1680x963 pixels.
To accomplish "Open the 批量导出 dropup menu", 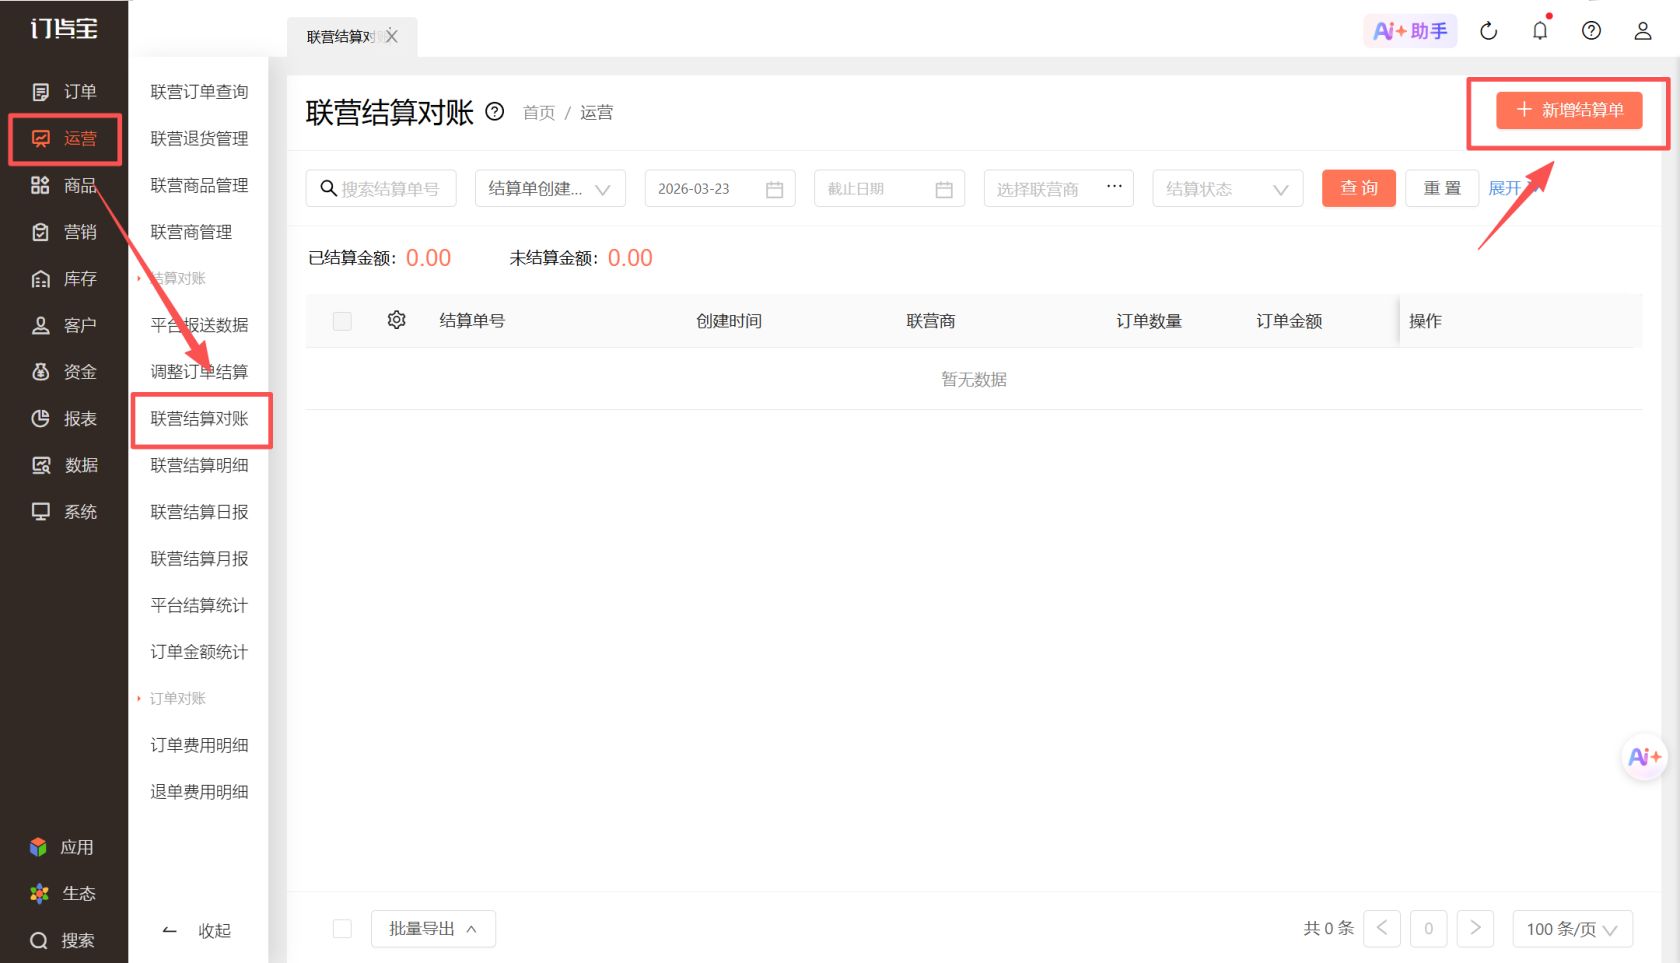I will point(433,929).
